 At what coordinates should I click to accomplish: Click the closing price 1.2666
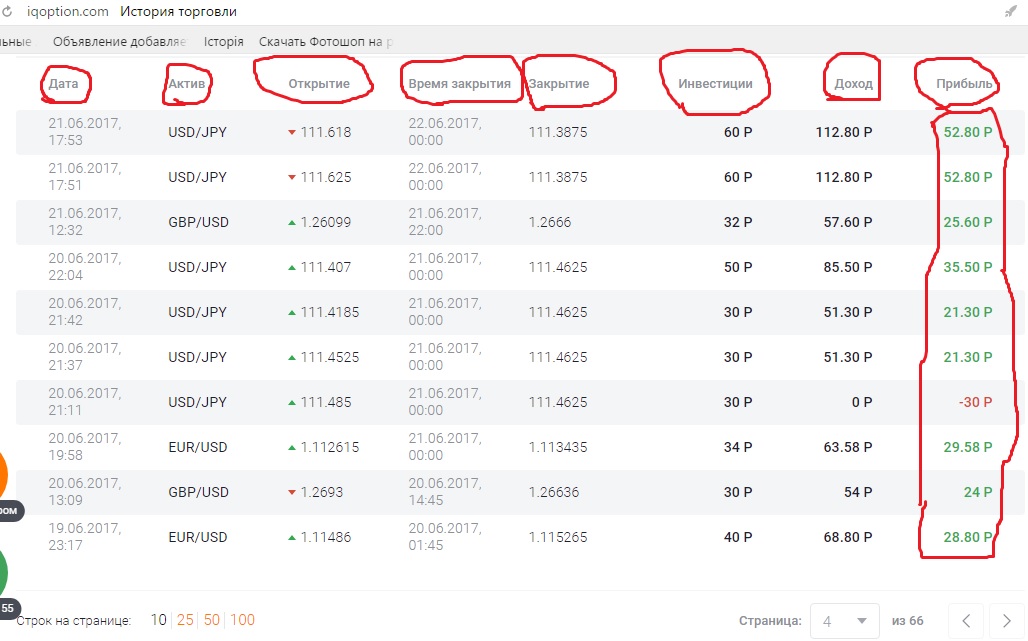point(550,223)
